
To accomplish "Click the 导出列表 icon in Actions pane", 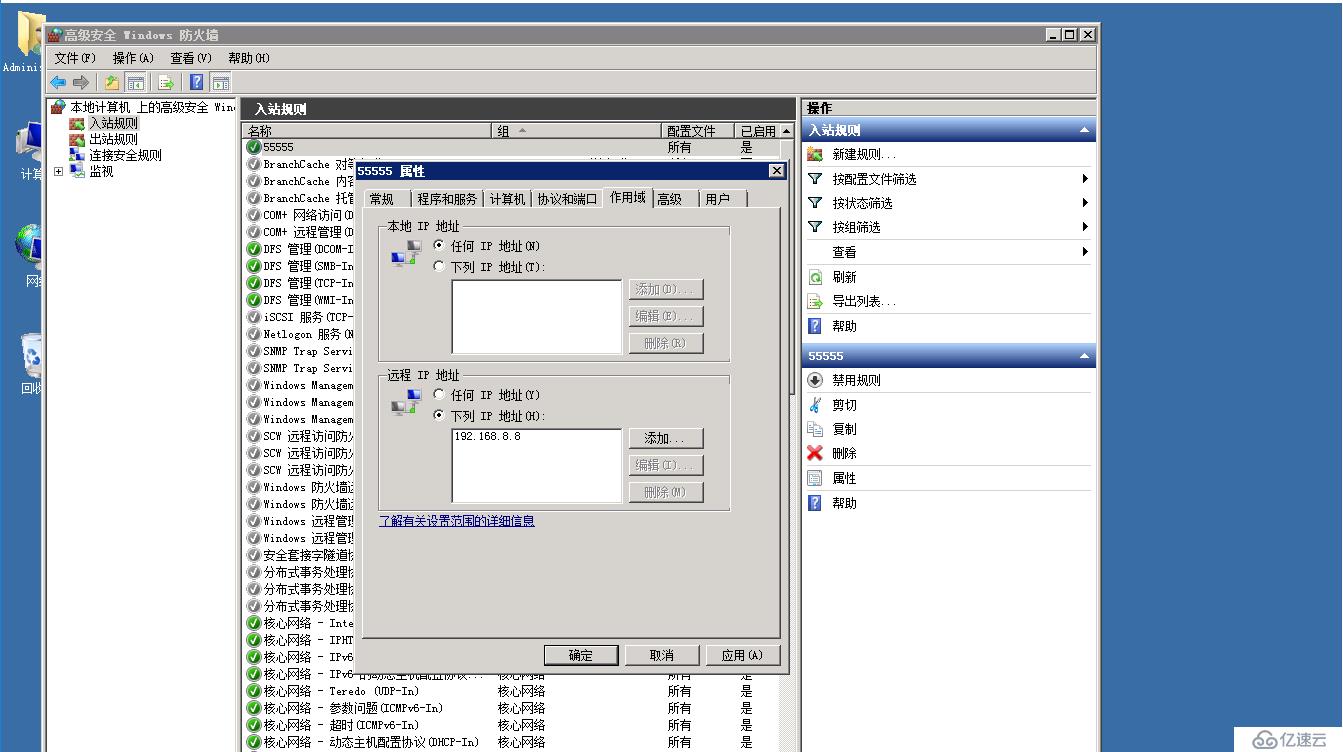I will click(815, 301).
